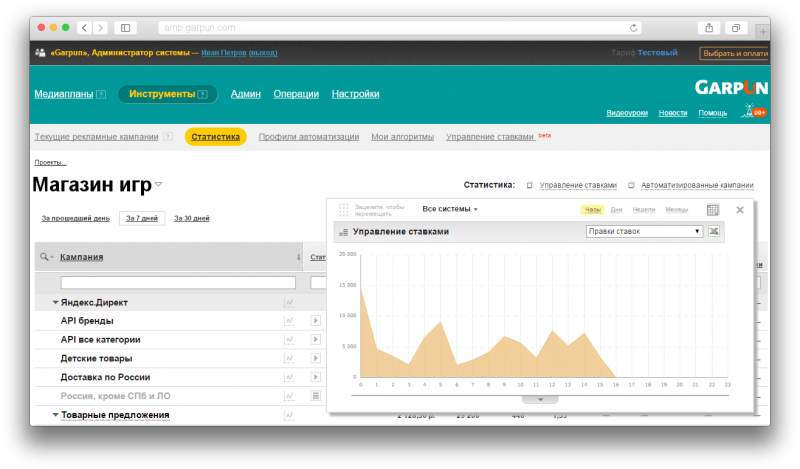The height and width of the screenshot is (469, 800).
Task: Export chart data with the Excel icon
Action: point(714,232)
